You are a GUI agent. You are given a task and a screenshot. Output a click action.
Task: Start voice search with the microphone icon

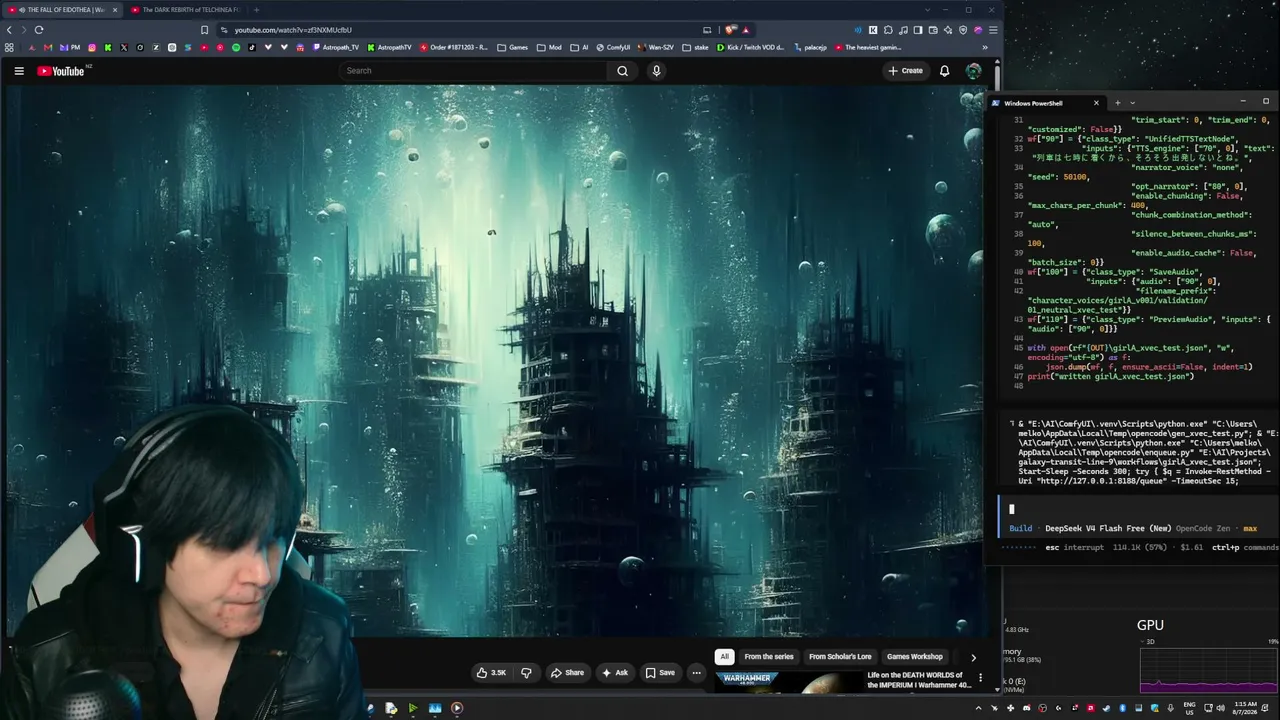656,71
